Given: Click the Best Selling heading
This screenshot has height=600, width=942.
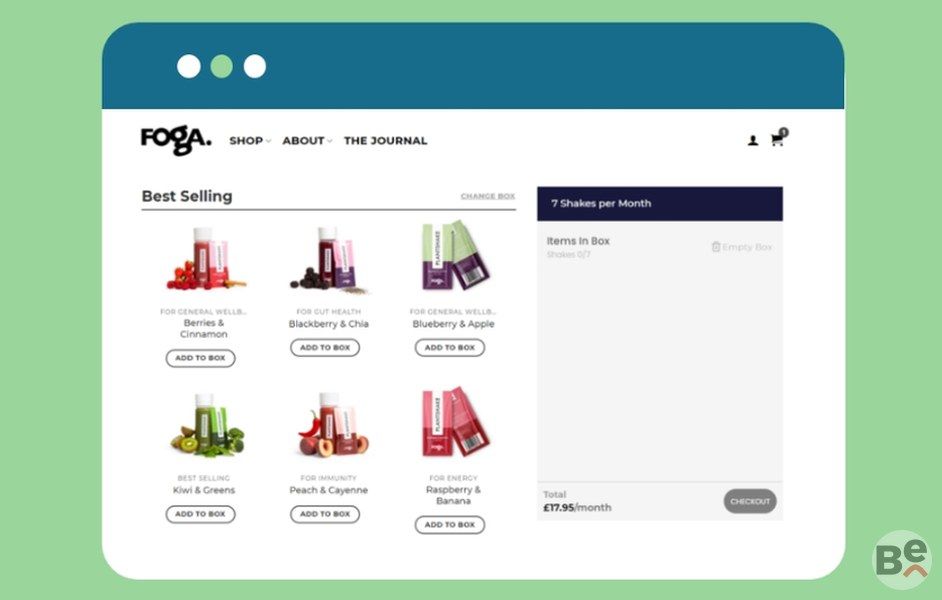Looking at the screenshot, I should coord(187,196).
